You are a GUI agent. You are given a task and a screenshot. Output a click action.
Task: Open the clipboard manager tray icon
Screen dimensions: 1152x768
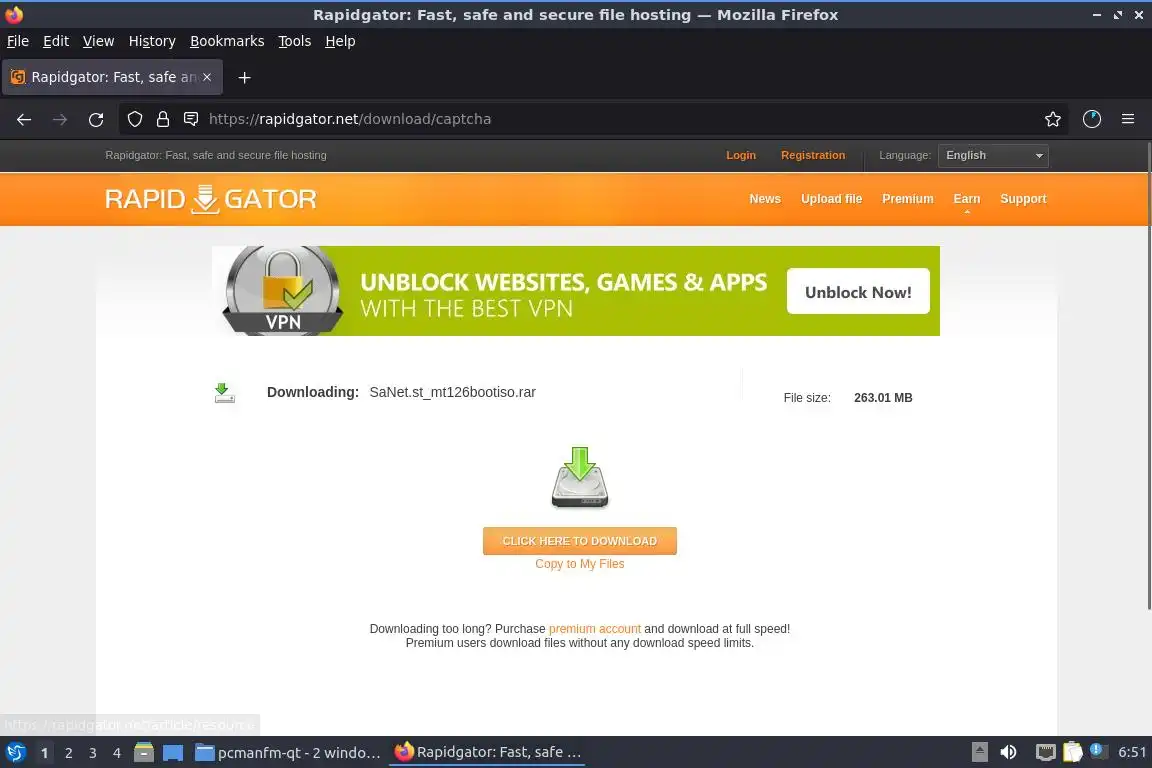pos(1073,752)
